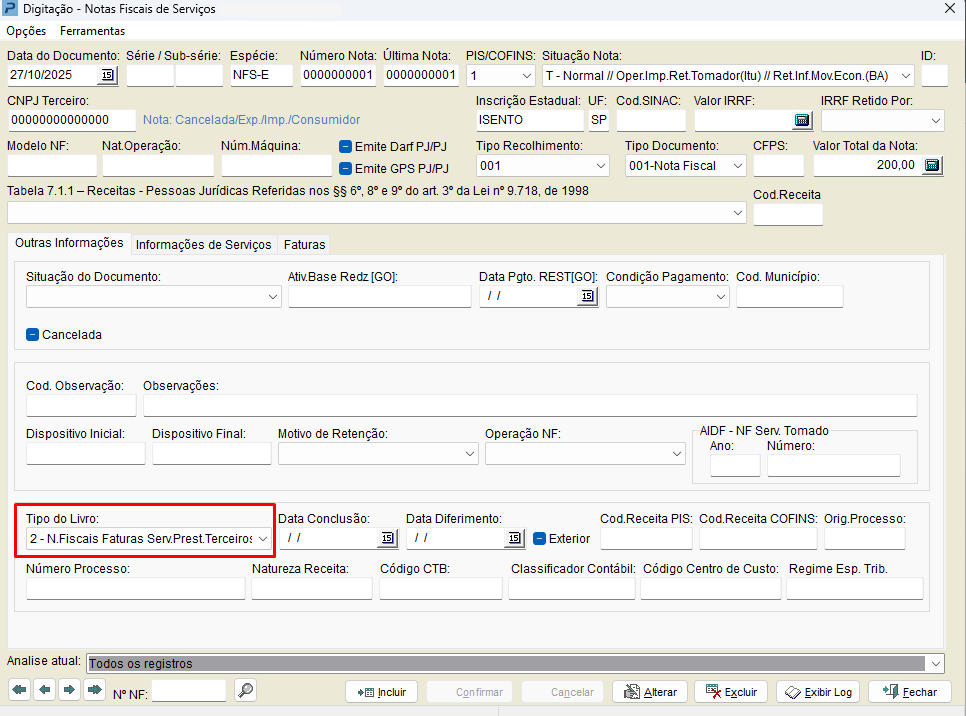Viewport: 966px width, 716px height.
Task: Open the Analise atual dropdown
Action: coord(935,663)
